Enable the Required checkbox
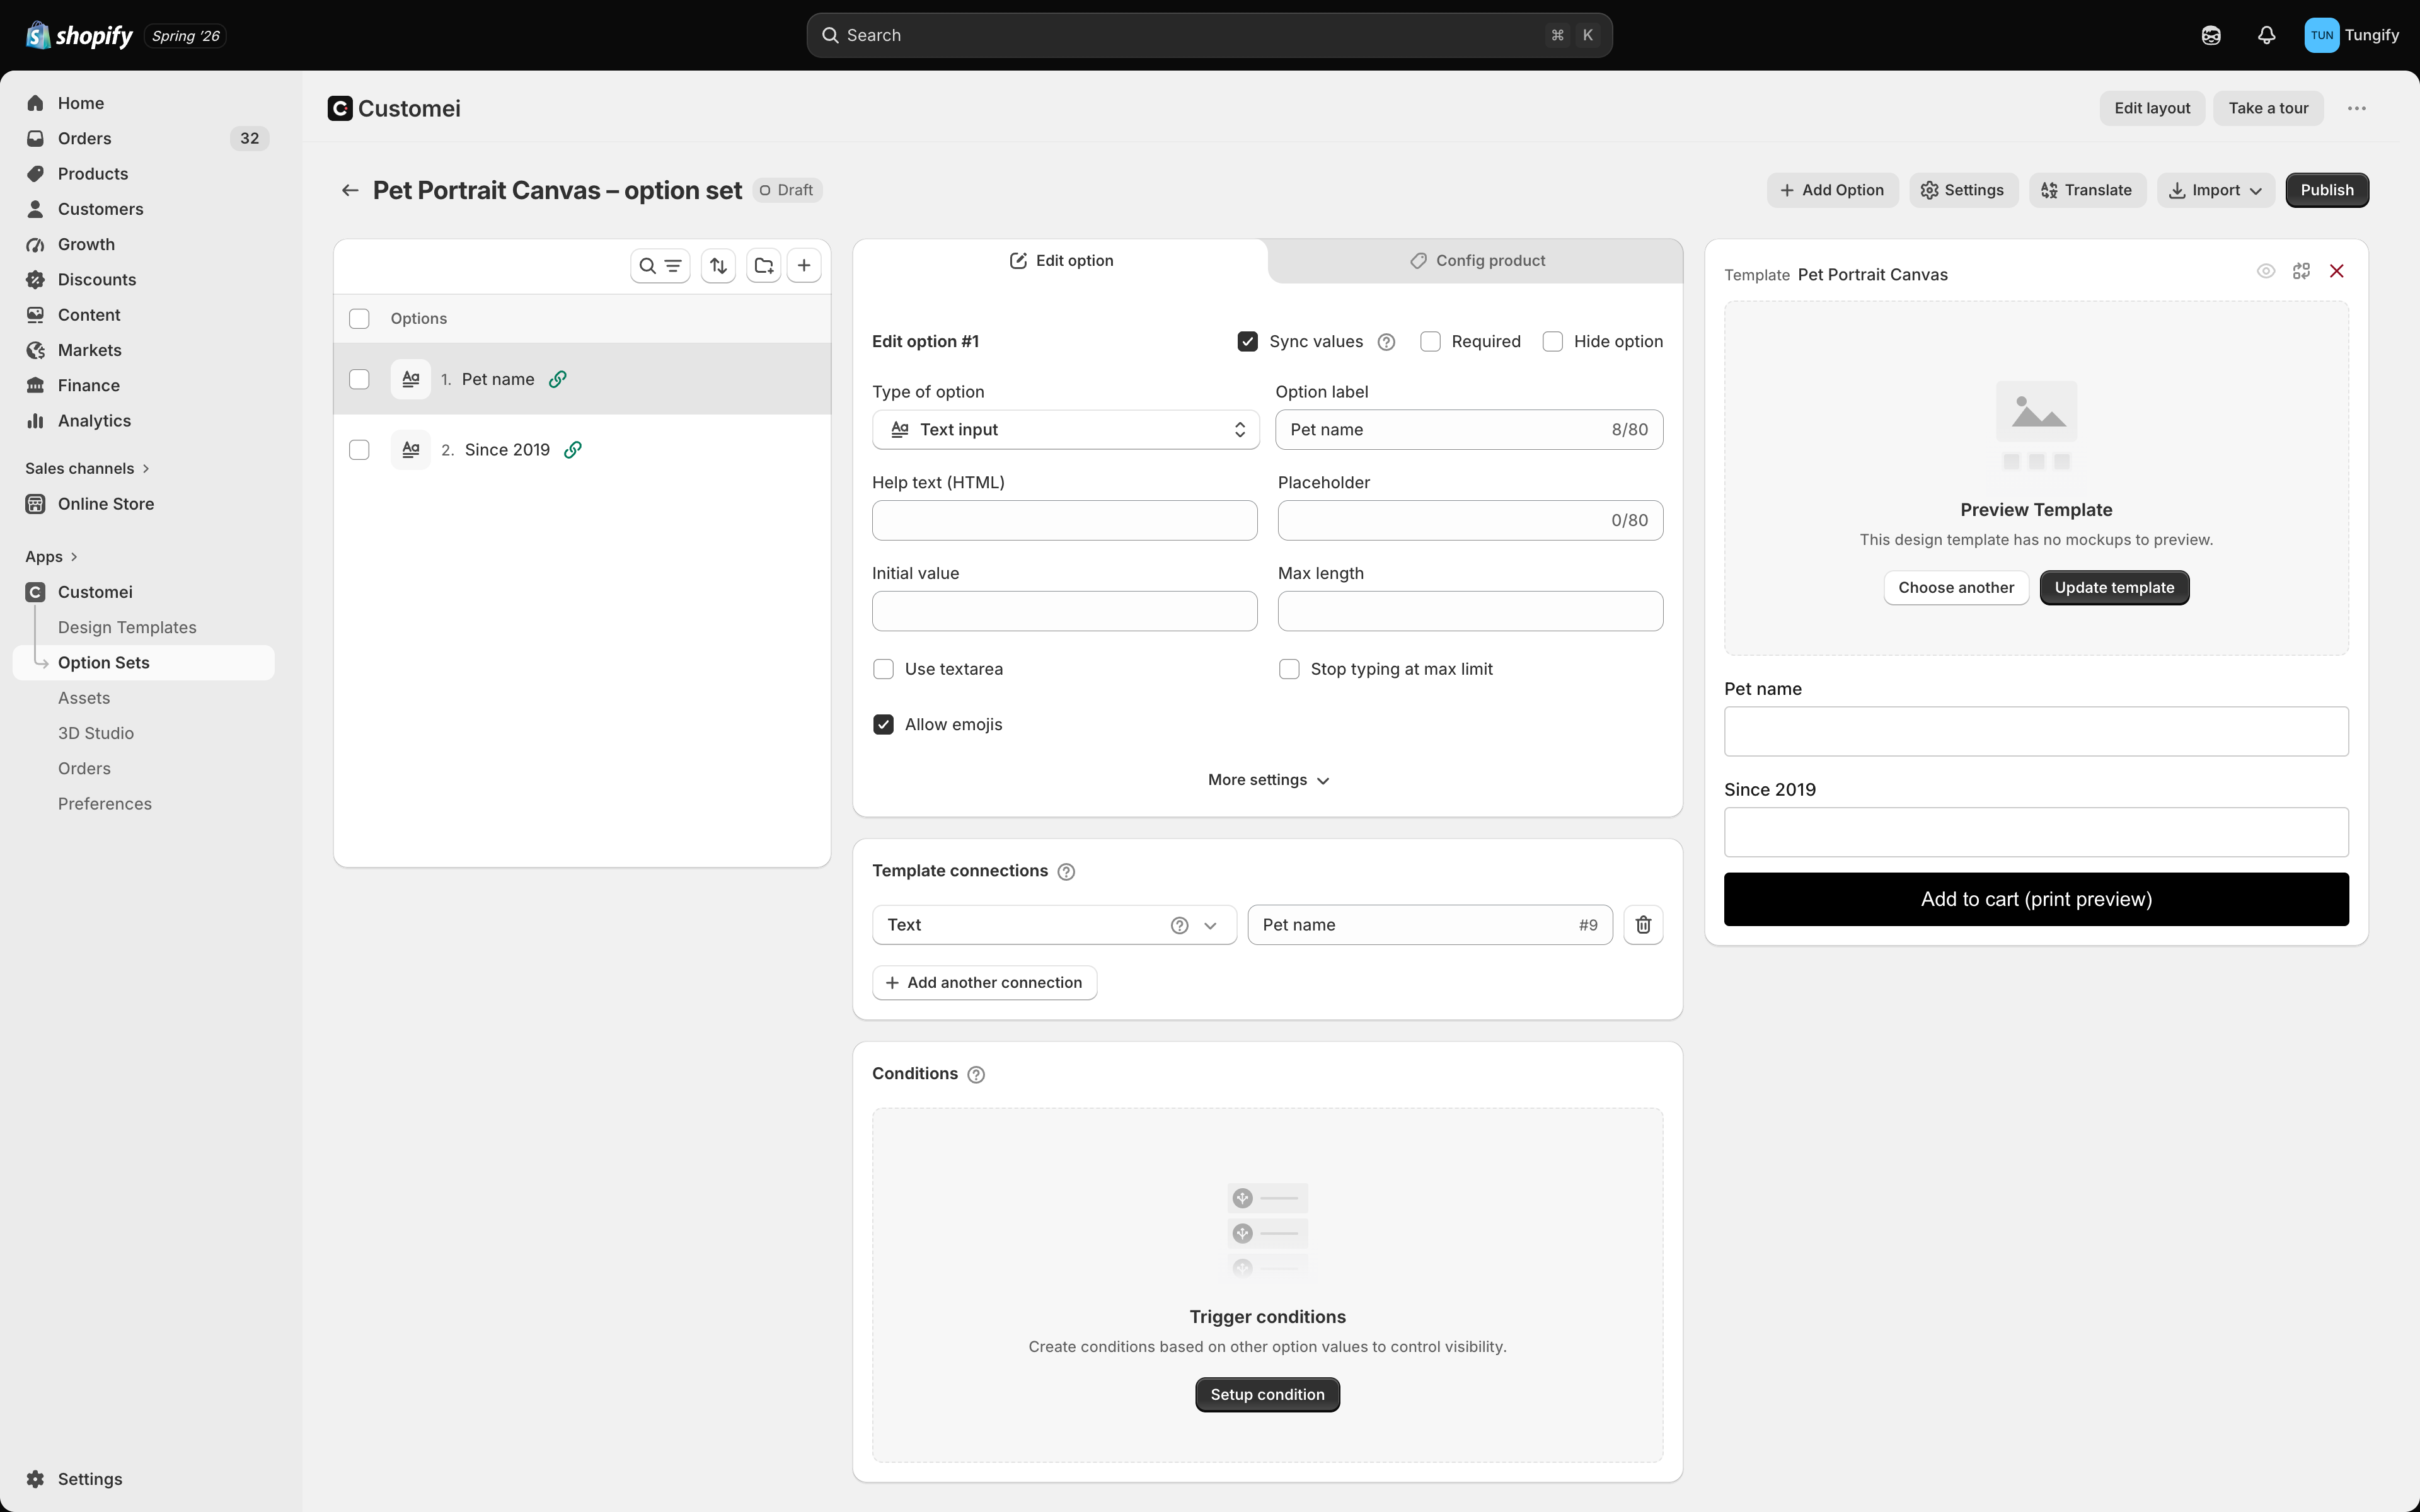 1430,342
